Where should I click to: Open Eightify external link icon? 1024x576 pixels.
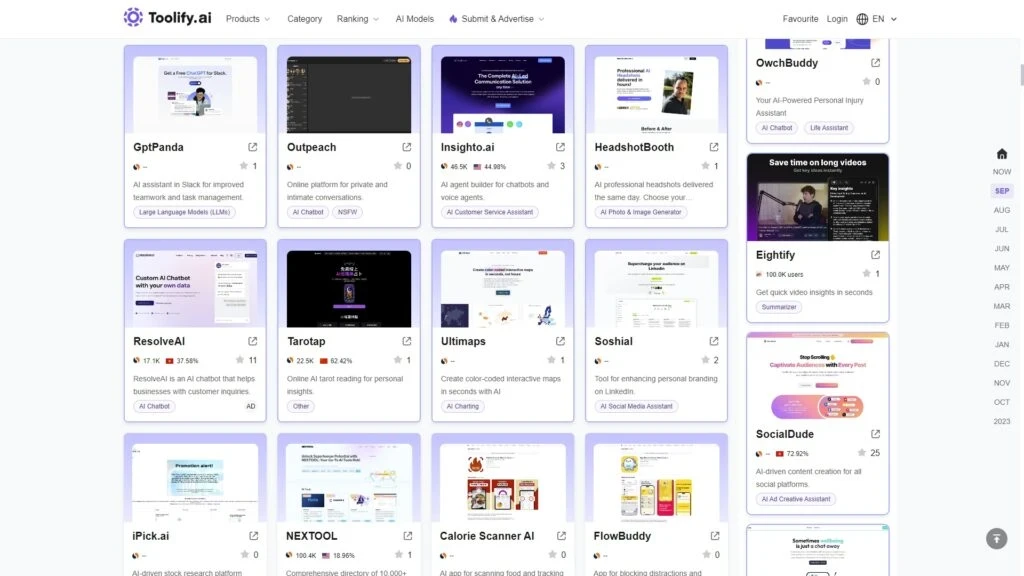(875, 255)
